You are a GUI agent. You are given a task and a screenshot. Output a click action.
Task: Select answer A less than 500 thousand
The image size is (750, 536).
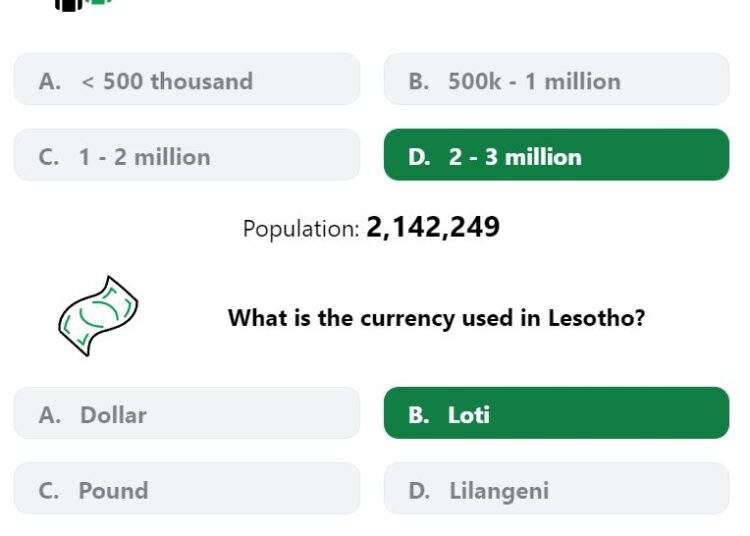(x=187, y=79)
